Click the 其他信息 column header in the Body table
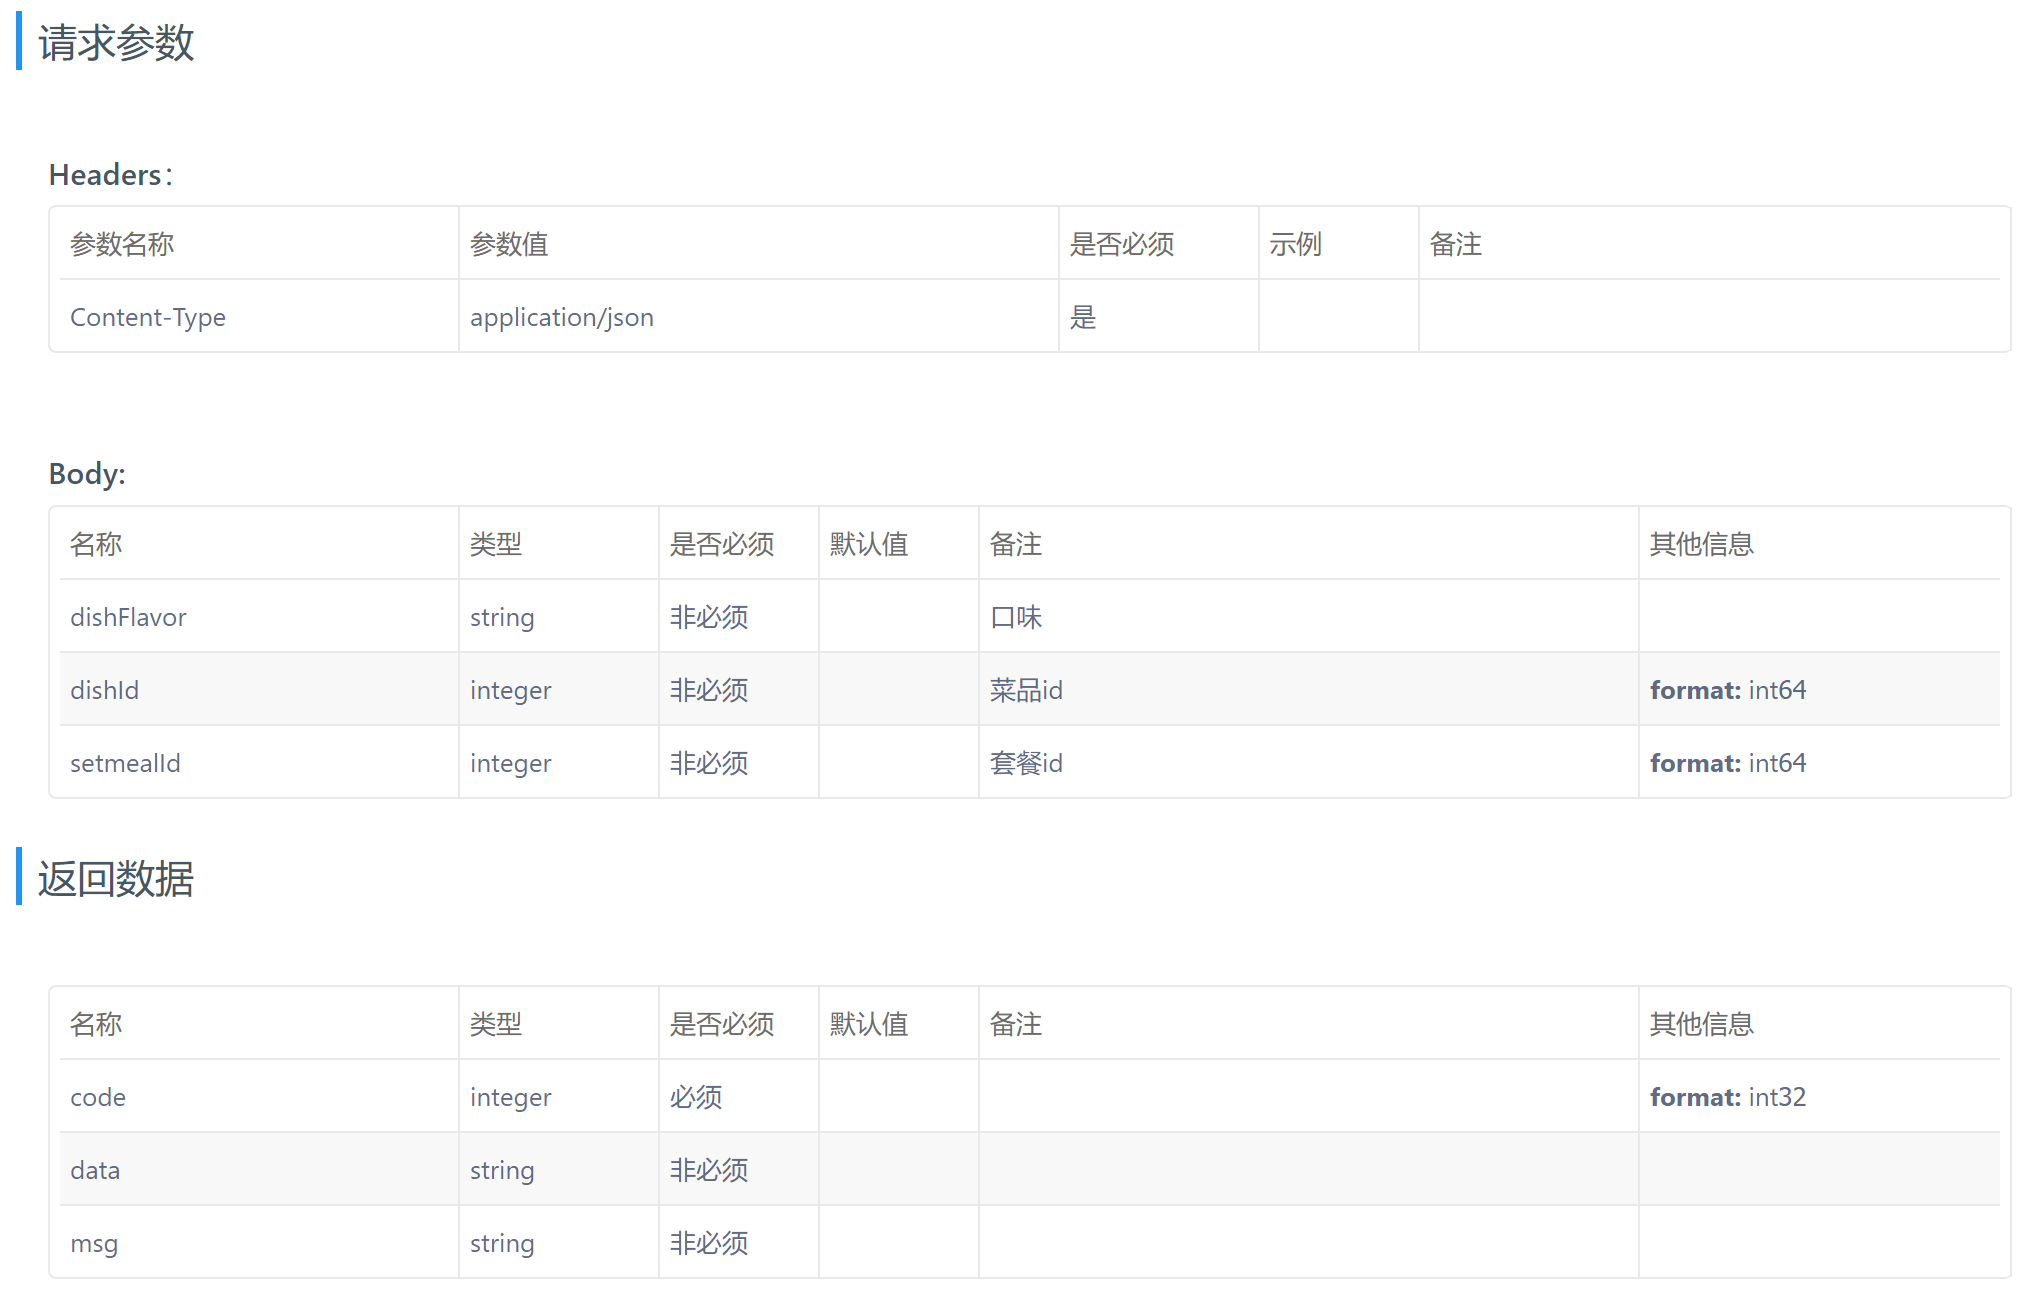The width and height of the screenshot is (2026, 1295). [1701, 544]
